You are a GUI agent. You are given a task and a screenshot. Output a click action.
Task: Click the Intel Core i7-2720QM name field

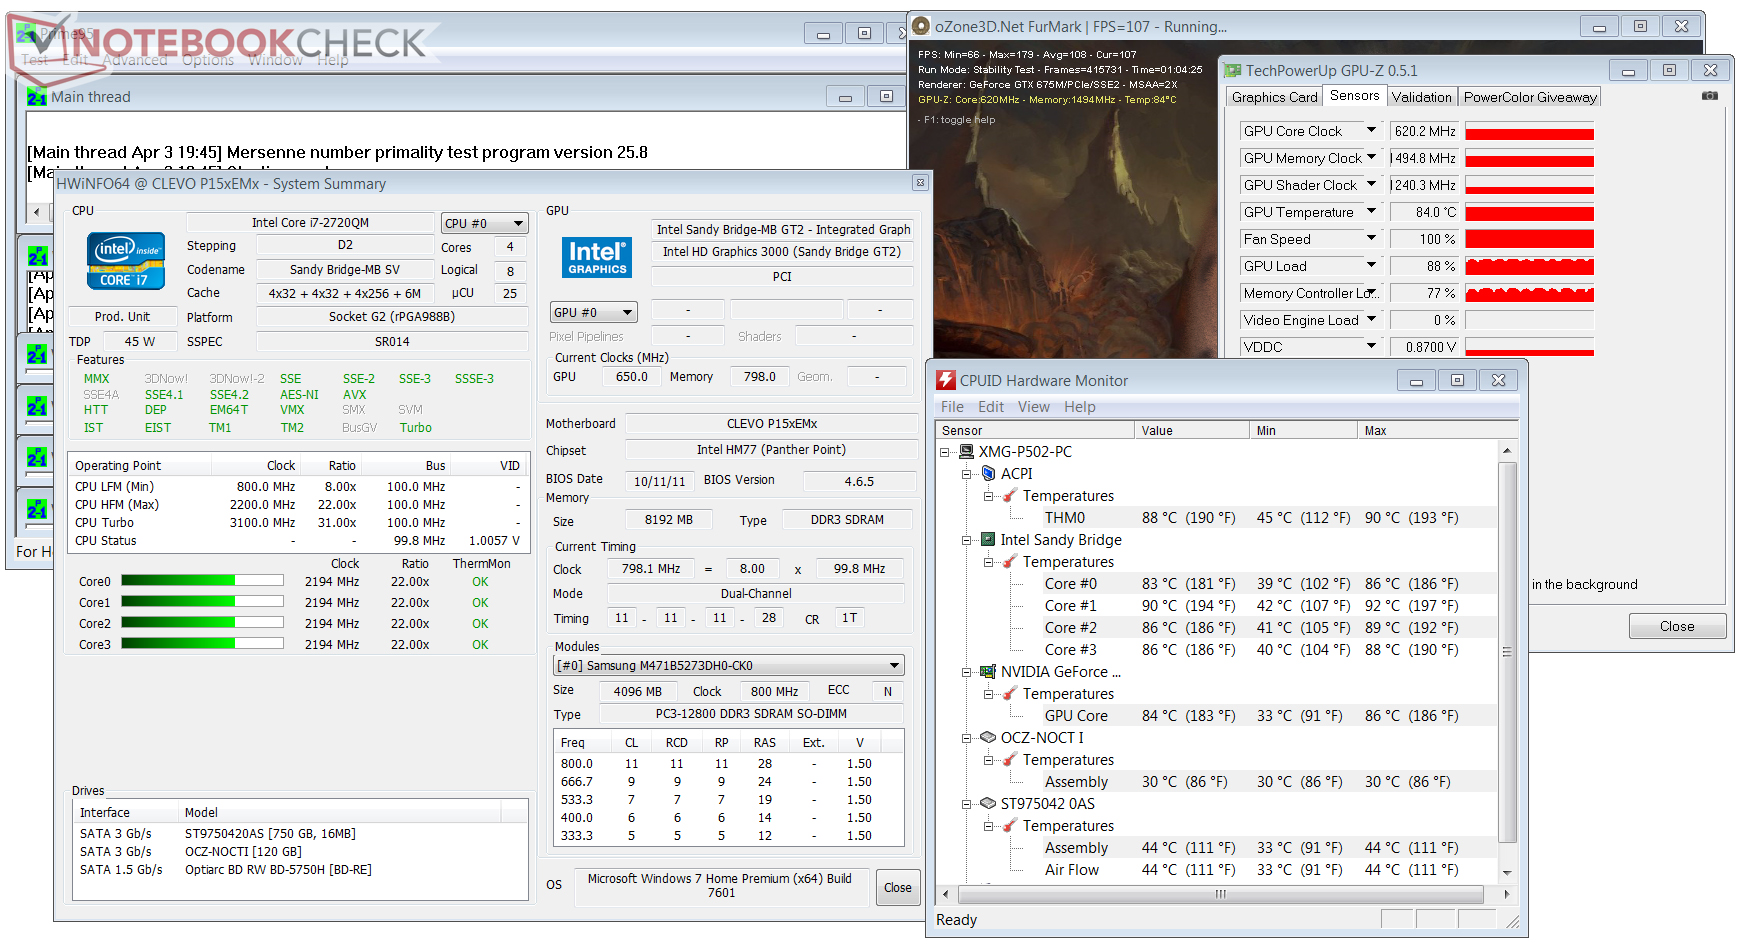(310, 222)
